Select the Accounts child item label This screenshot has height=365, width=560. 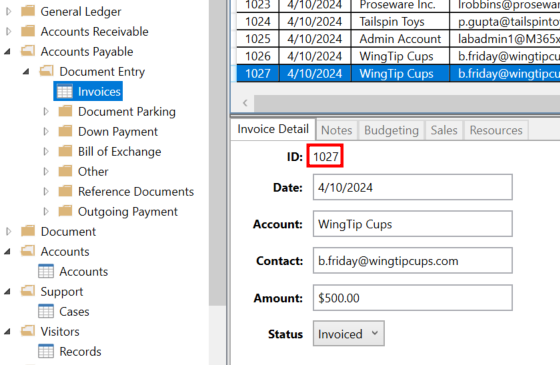[84, 271]
